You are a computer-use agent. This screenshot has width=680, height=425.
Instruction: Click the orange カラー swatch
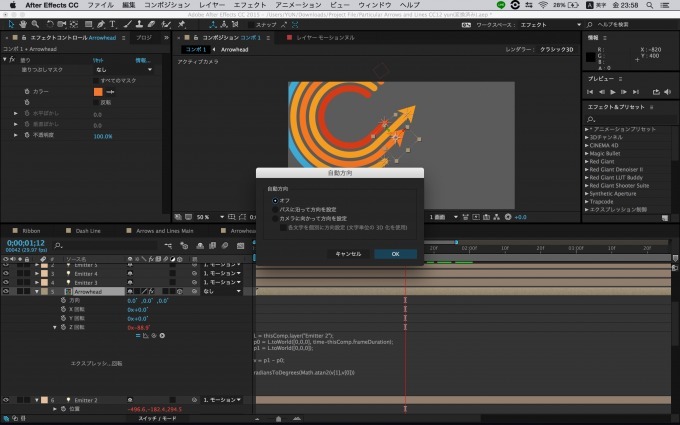(x=97, y=91)
